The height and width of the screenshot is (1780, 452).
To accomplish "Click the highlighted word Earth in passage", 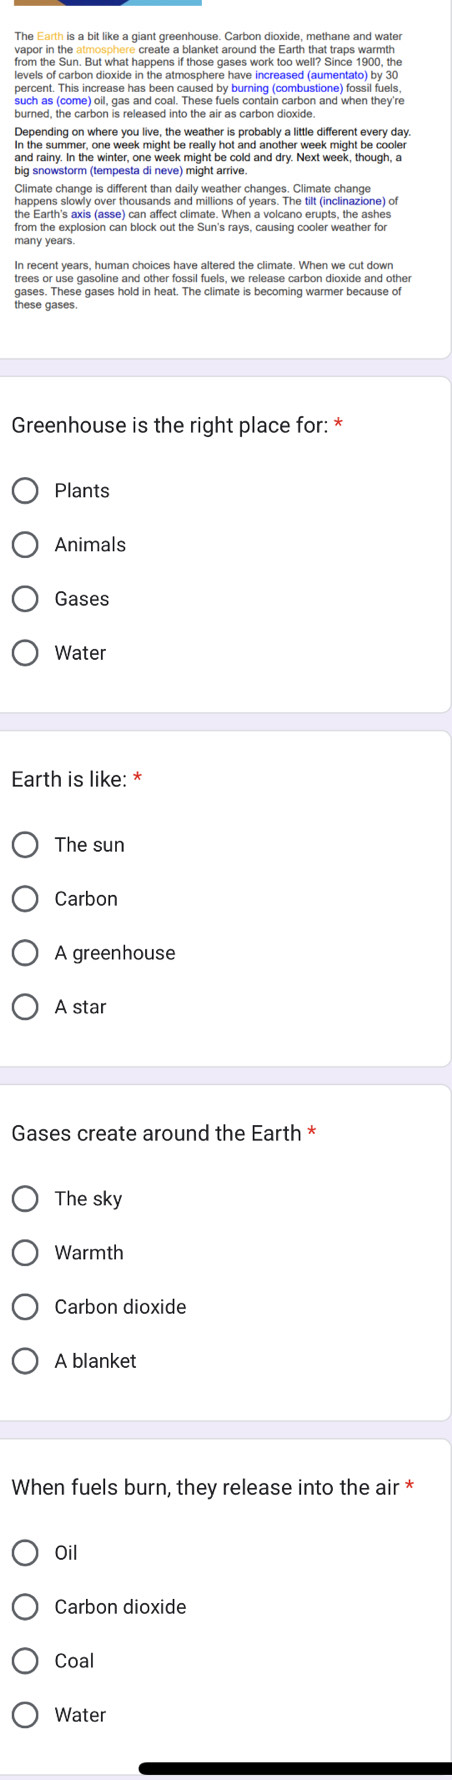I will click(50, 38).
